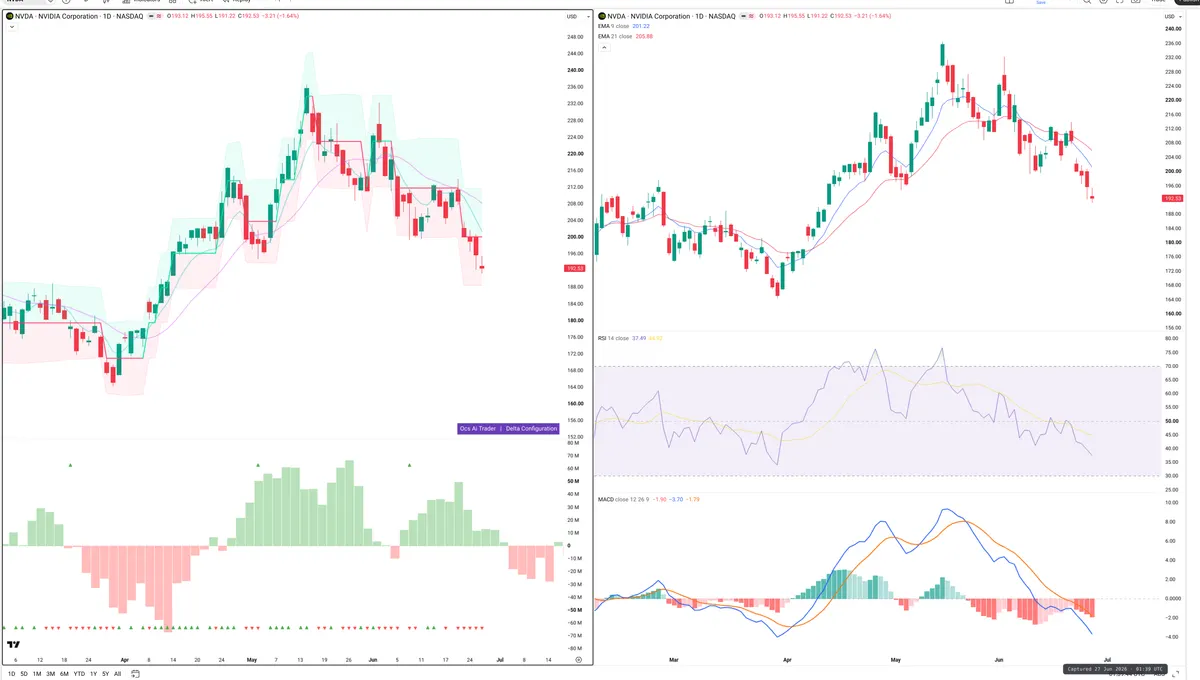The image size is (1200, 680).
Task: Select the 6M time range
Action: click(65, 674)
